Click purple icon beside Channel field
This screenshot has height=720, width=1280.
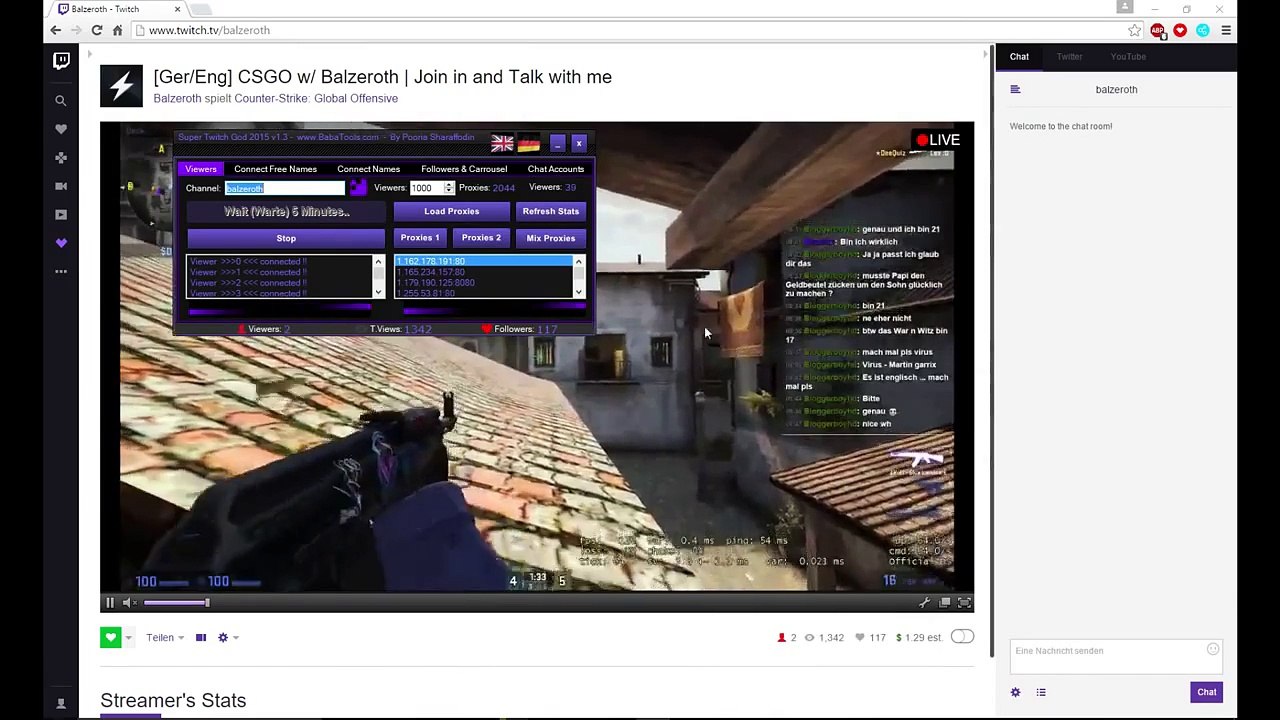click(x=358, y=188)
